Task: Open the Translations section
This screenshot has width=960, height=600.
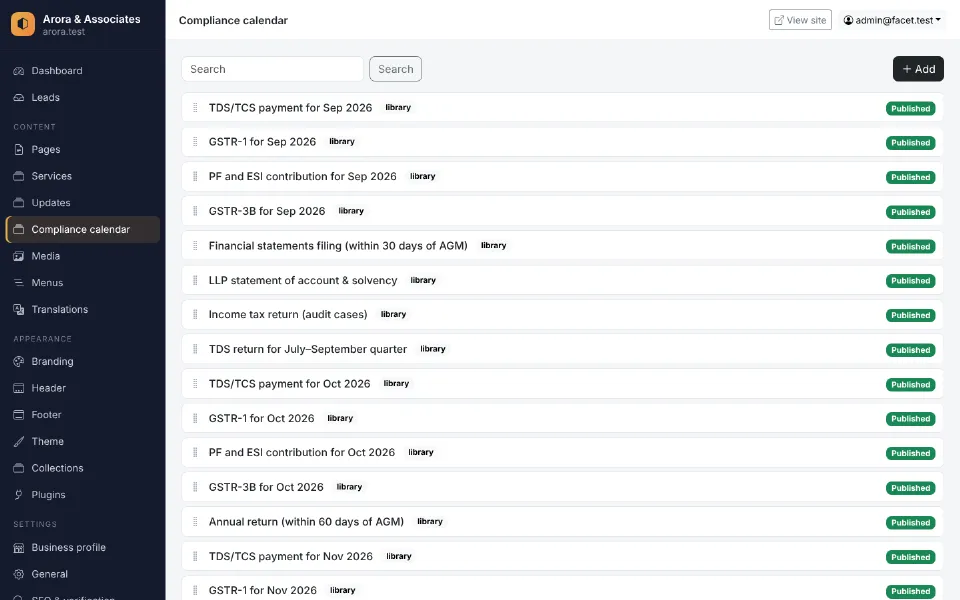Action: coord(83,309)
